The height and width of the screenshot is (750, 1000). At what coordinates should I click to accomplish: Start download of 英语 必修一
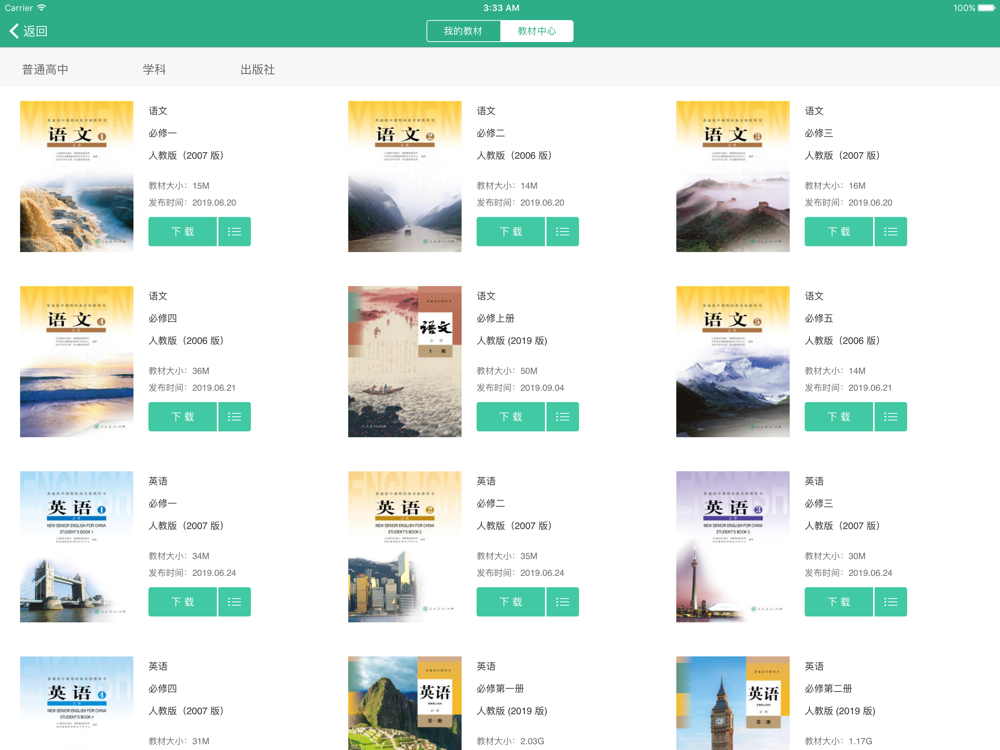coord(182,601)
